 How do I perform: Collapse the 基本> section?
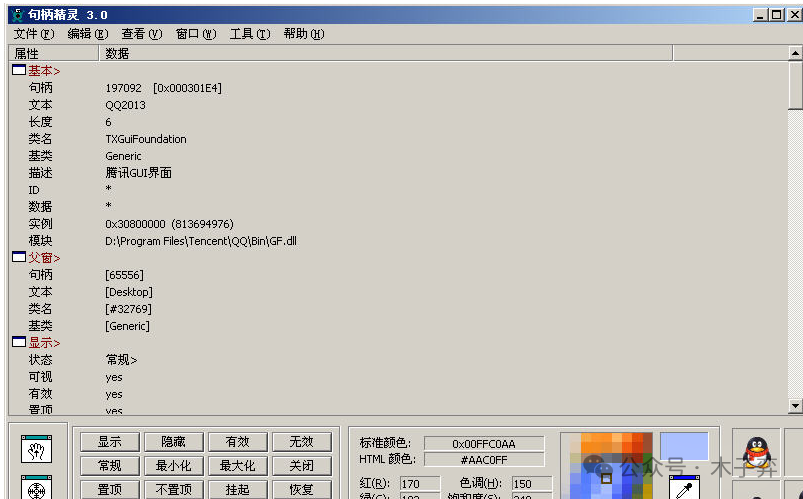pos(19,70)
